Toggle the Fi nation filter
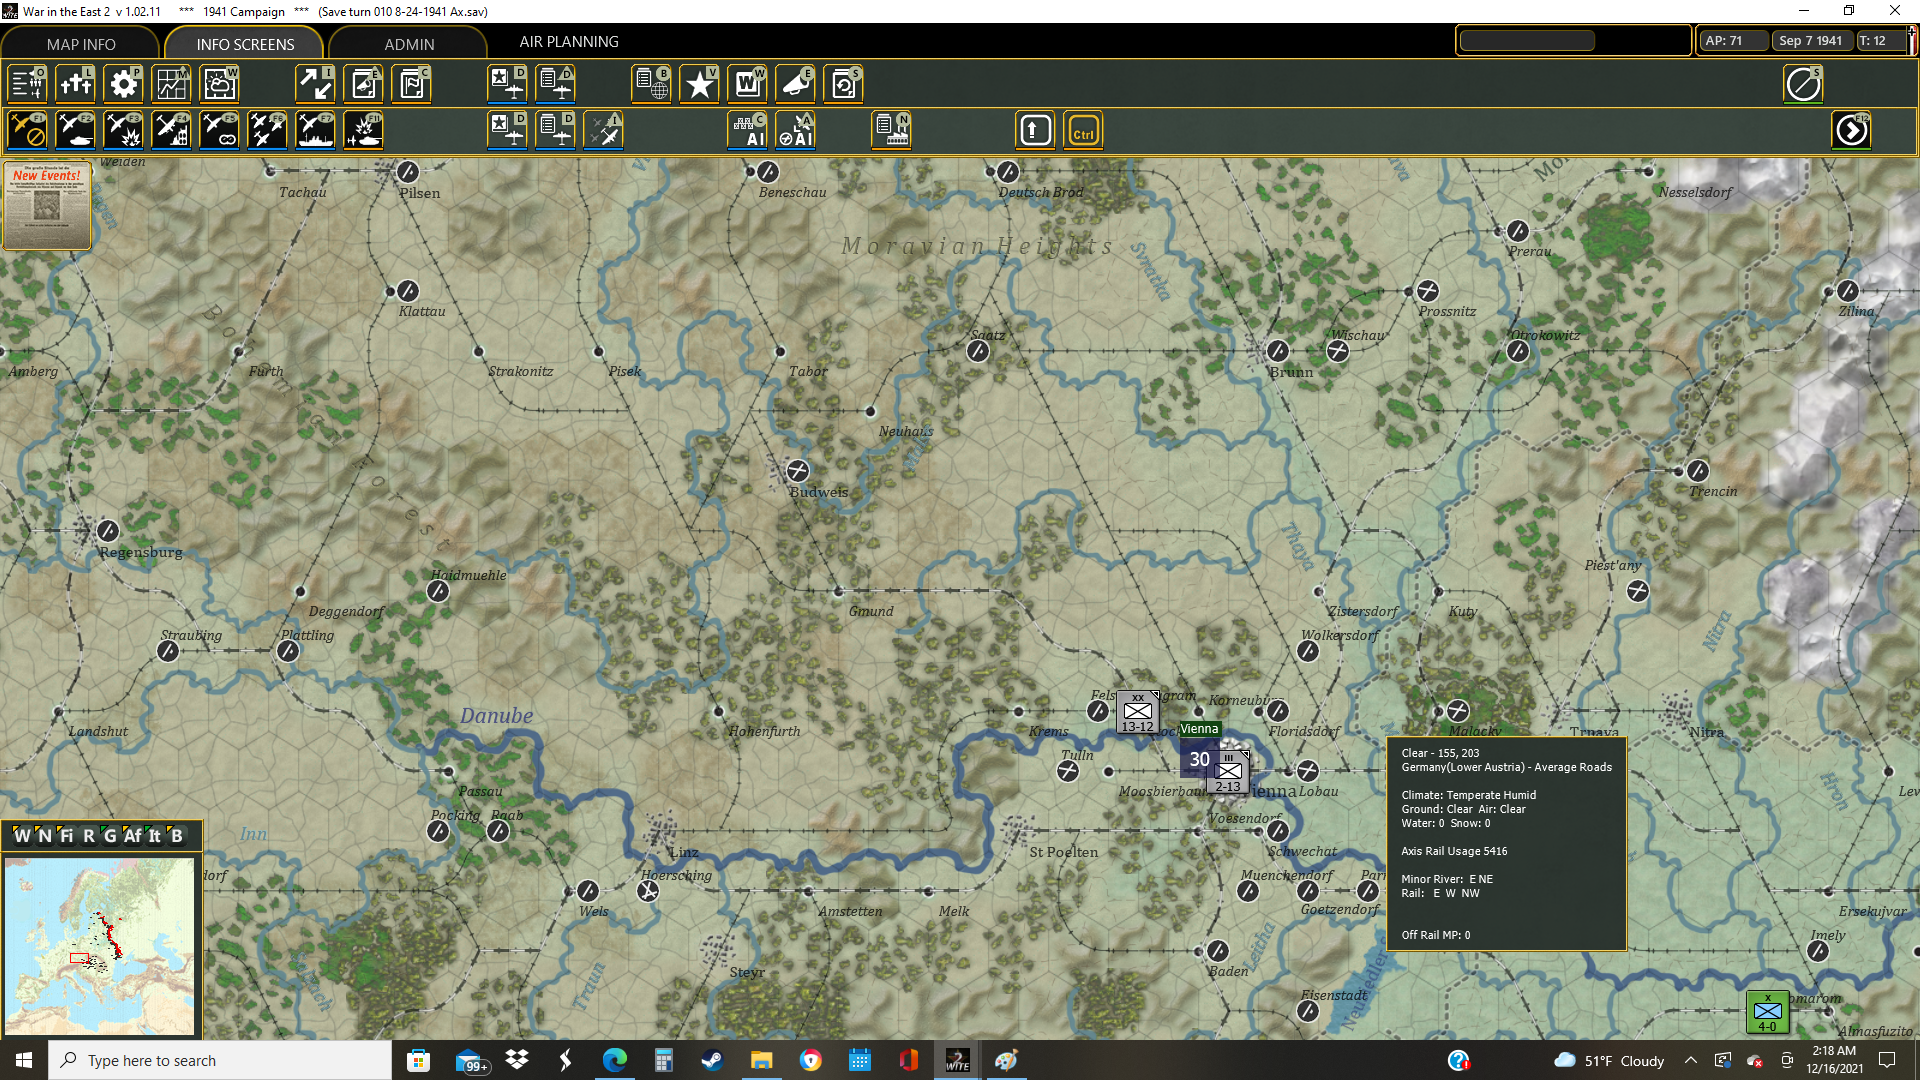1920x1080 pixels. click(x=67, y=836)
